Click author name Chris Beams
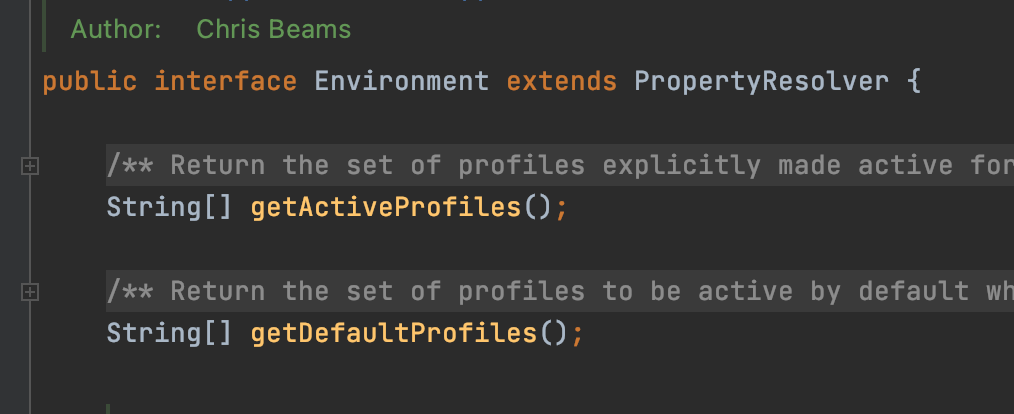Image resolution: width=1014 pixels, height=414 pixels. pyautogui.click(x=274, y=29)
